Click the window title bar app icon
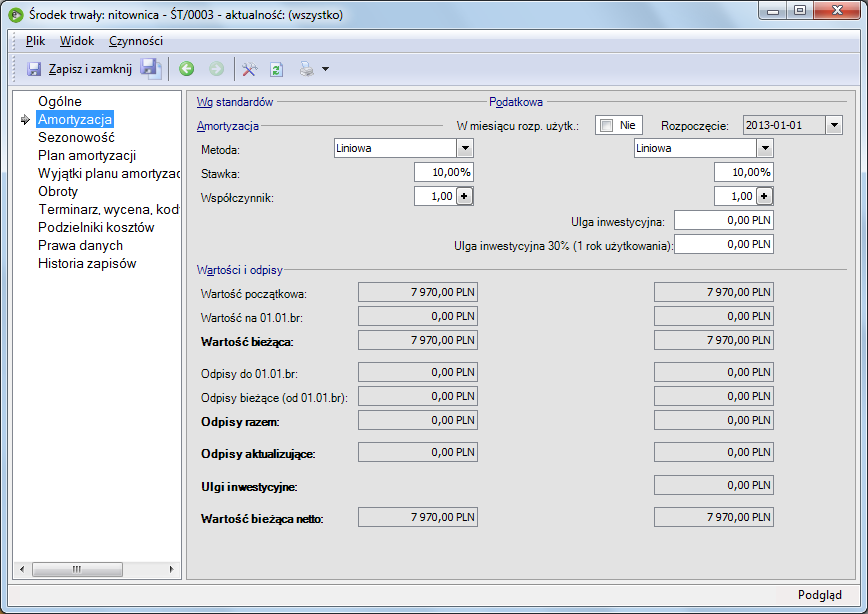This screenshot has height=614, width=868. click(x=16, y=15)
